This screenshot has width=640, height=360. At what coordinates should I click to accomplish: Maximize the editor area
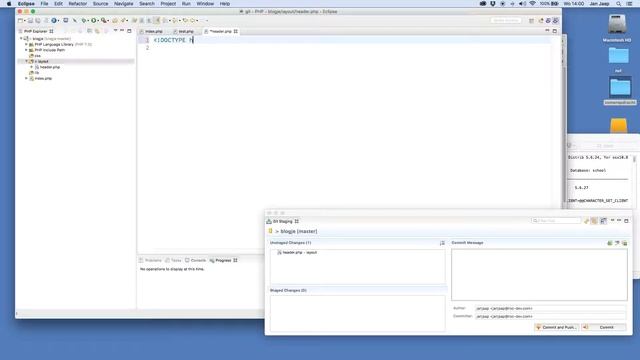coord(555,31)
